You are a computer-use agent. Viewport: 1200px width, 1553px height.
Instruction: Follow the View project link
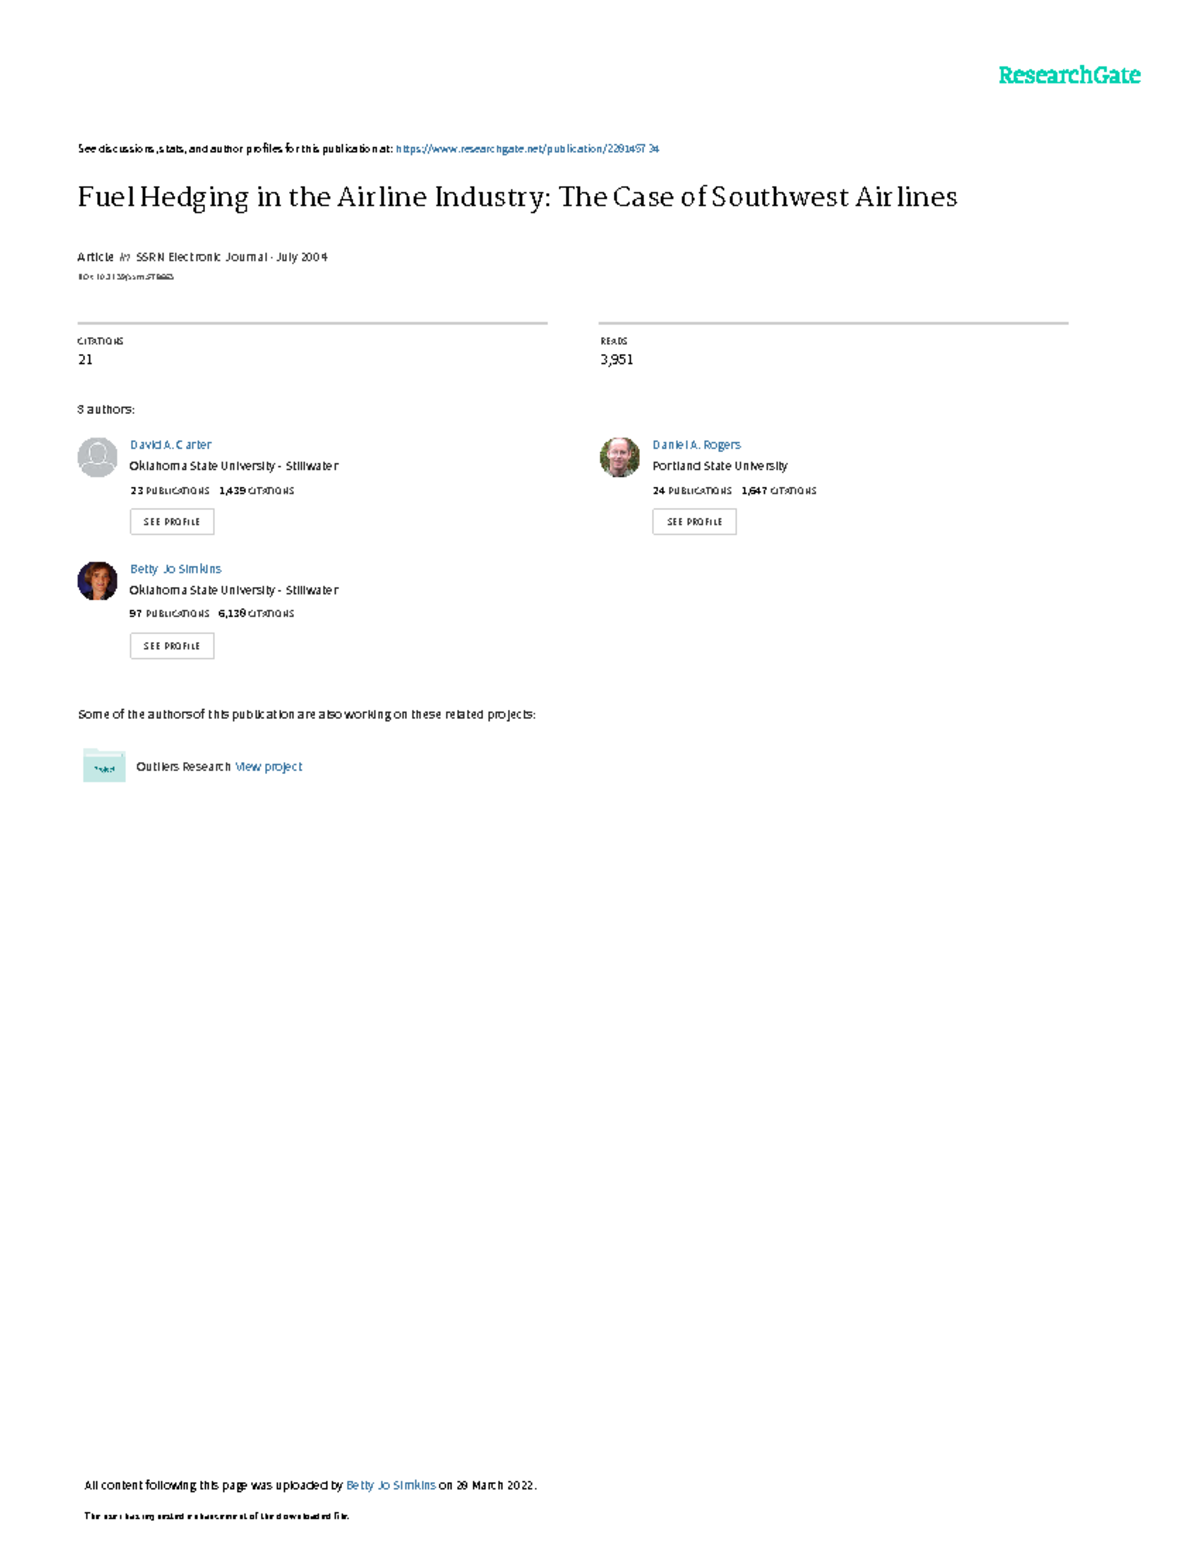268,767
